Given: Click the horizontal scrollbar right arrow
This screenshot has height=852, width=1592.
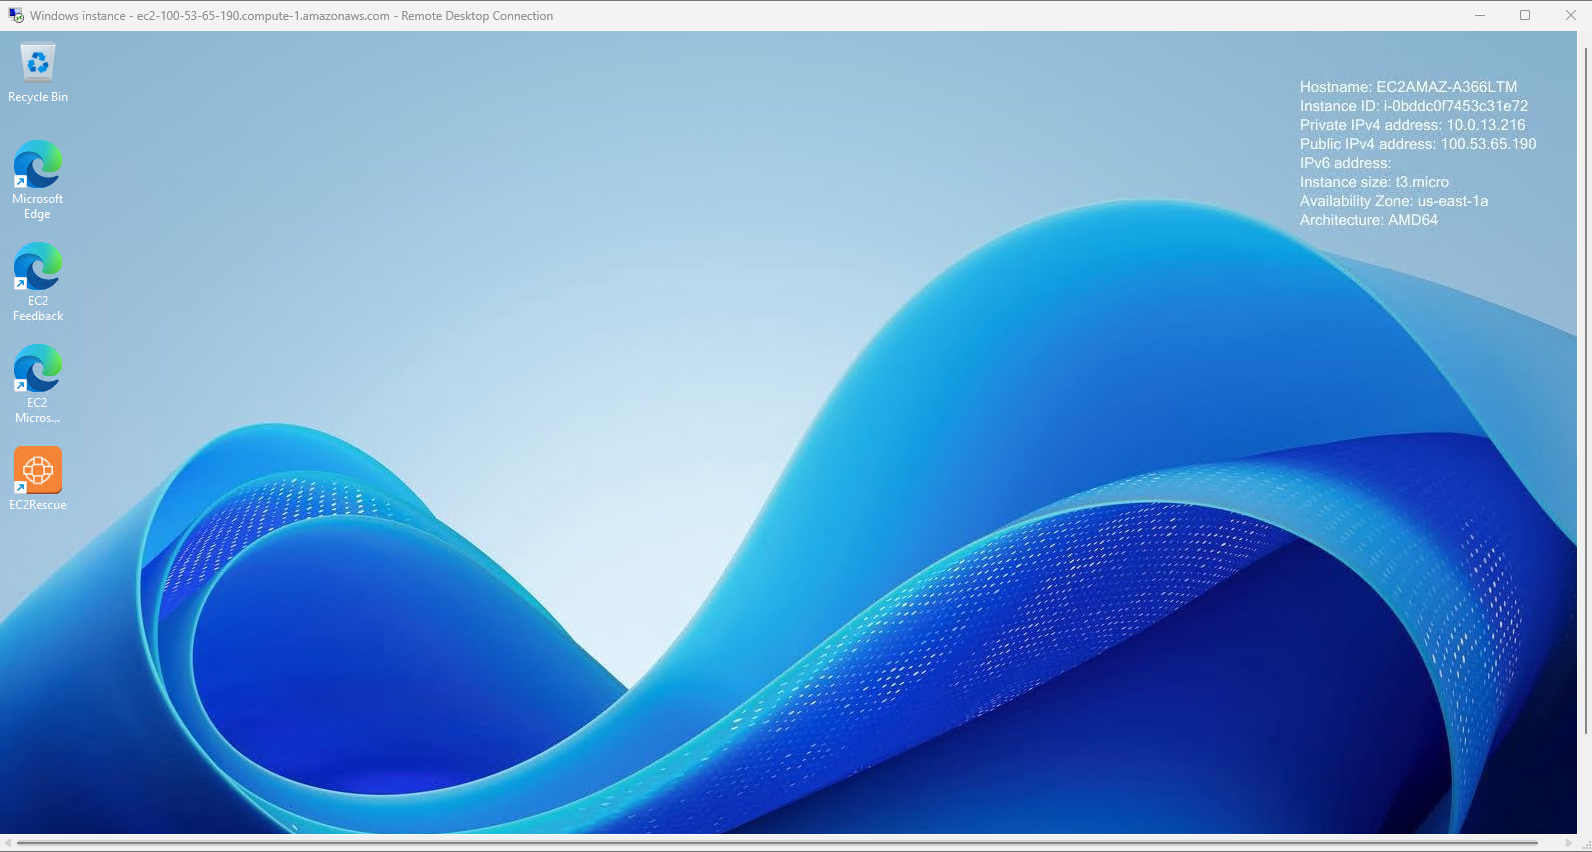Looking at the screenshot, I should 1569,843.
